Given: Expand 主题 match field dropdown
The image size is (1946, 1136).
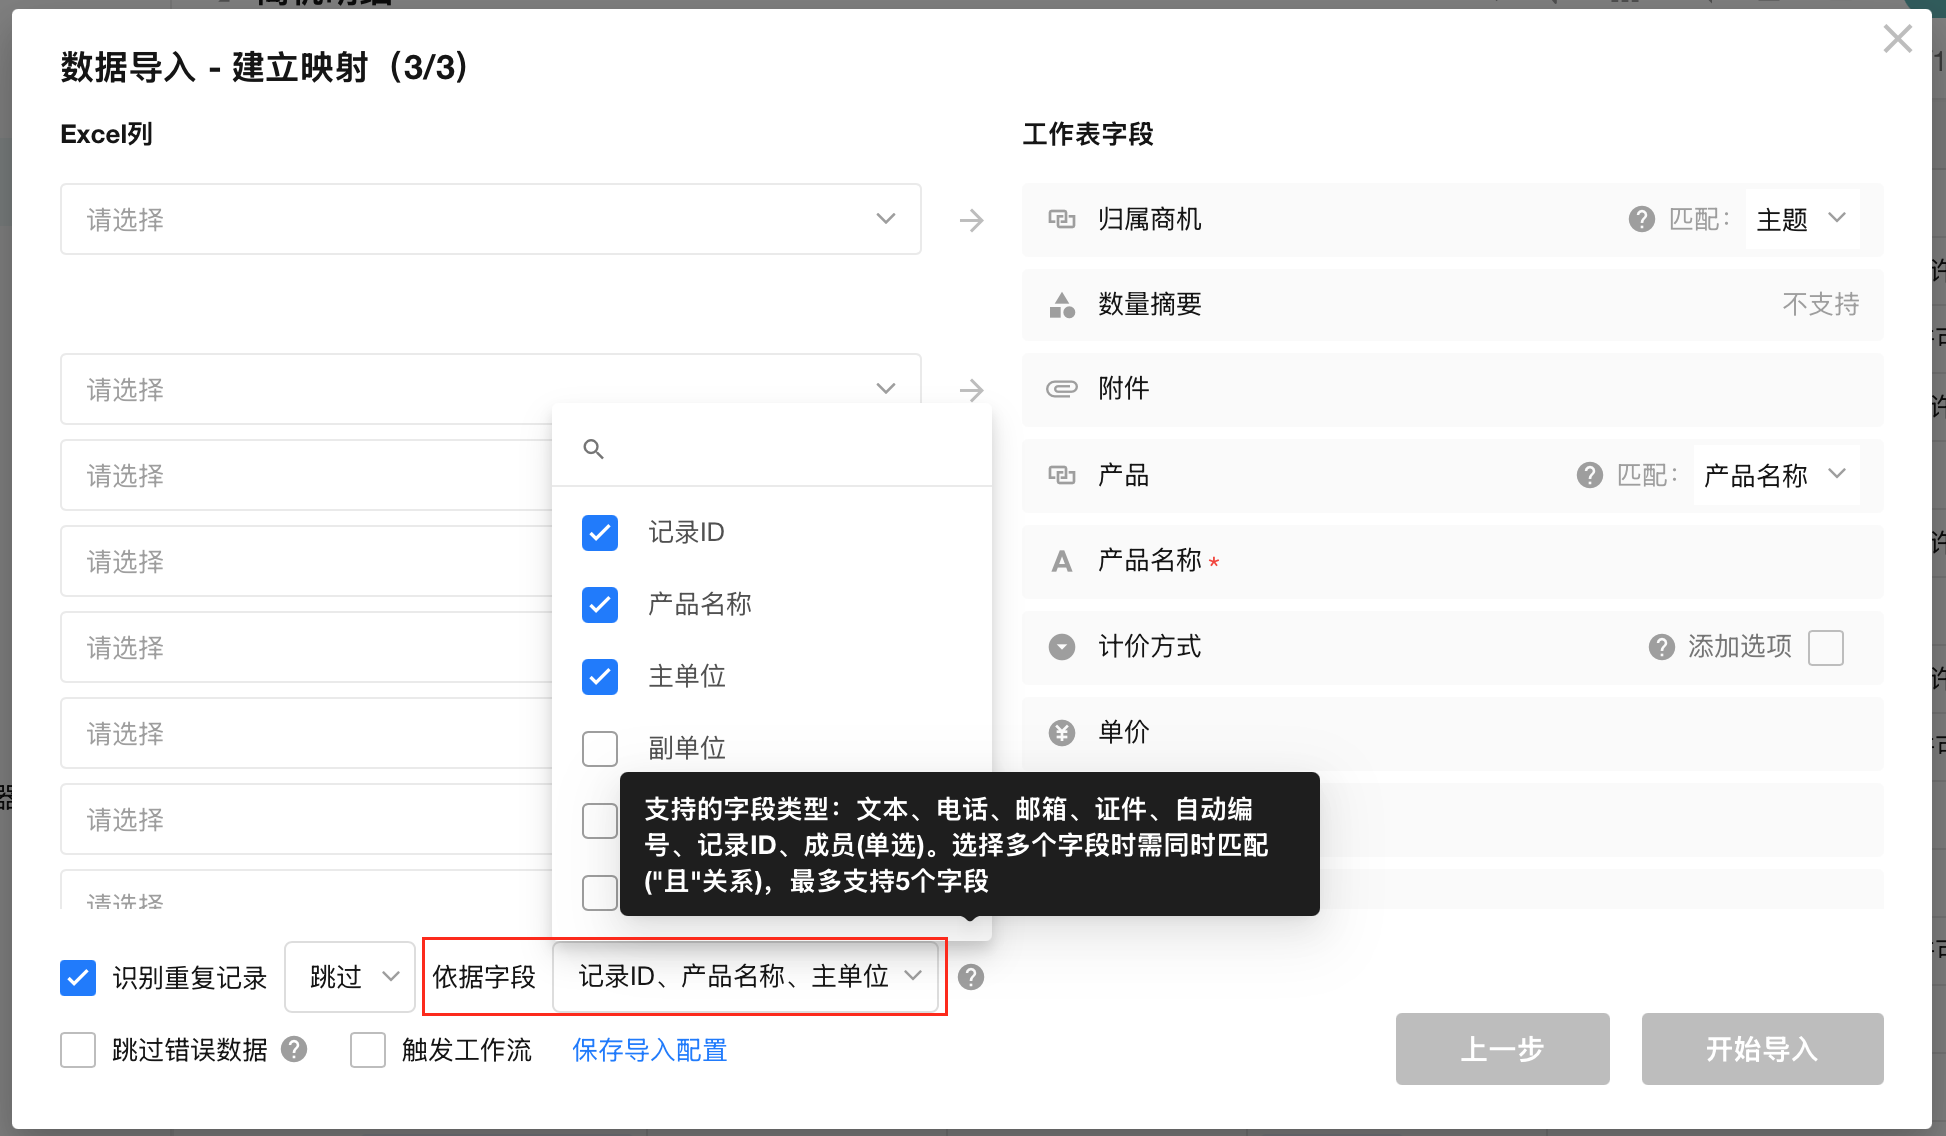Looking at the screenshot, I should 1802,219.
